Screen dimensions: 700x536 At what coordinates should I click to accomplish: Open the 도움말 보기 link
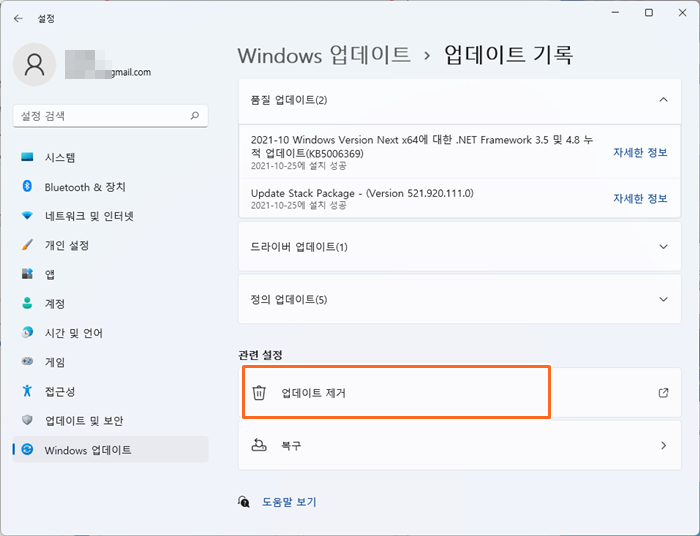[x=289, y=502]
